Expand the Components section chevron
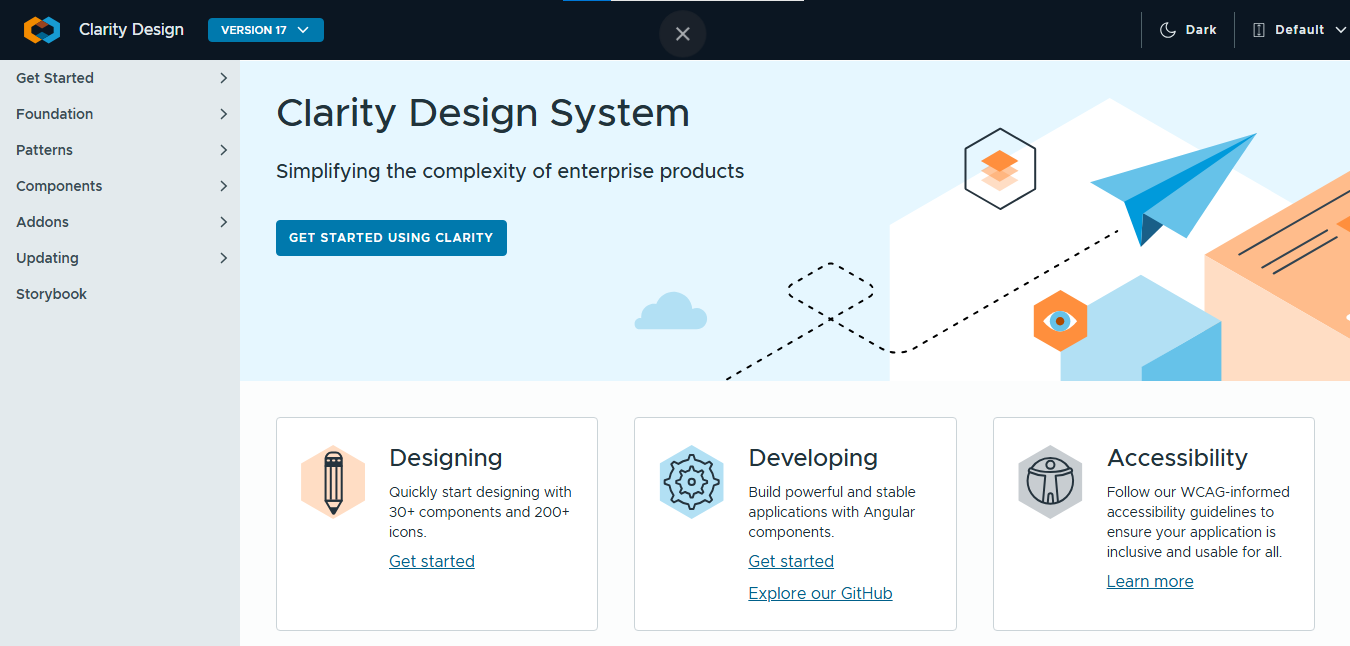Screen dimensions: 1350x646 223,186
